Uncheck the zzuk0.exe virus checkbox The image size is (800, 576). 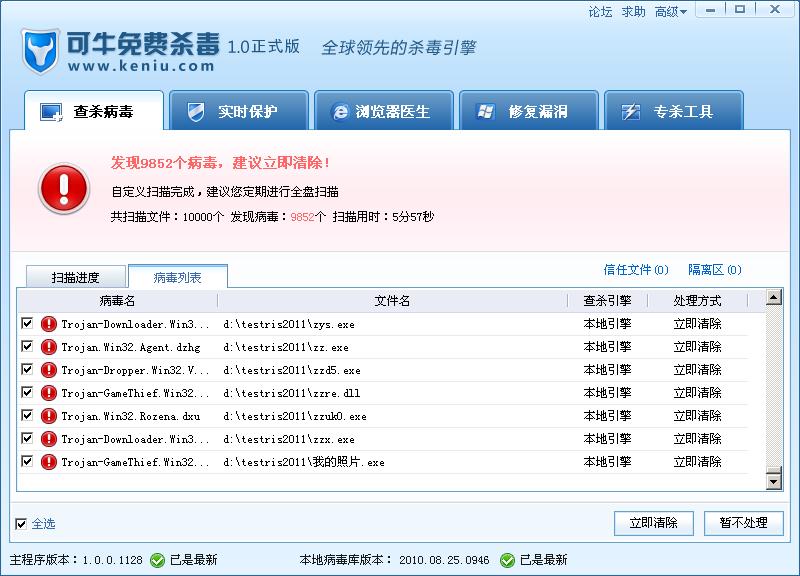point(27,415)
